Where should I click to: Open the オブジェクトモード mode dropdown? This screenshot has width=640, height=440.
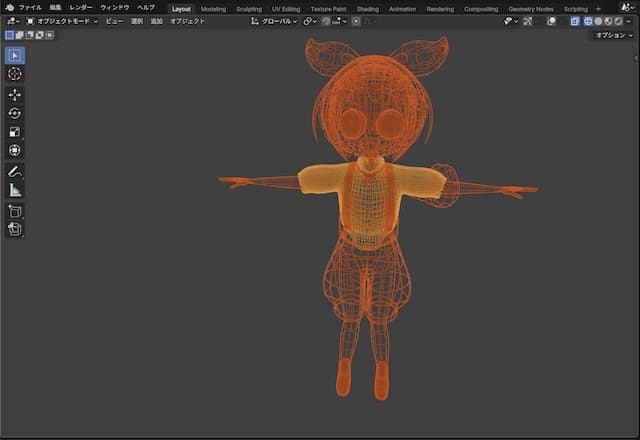(62, 21)
